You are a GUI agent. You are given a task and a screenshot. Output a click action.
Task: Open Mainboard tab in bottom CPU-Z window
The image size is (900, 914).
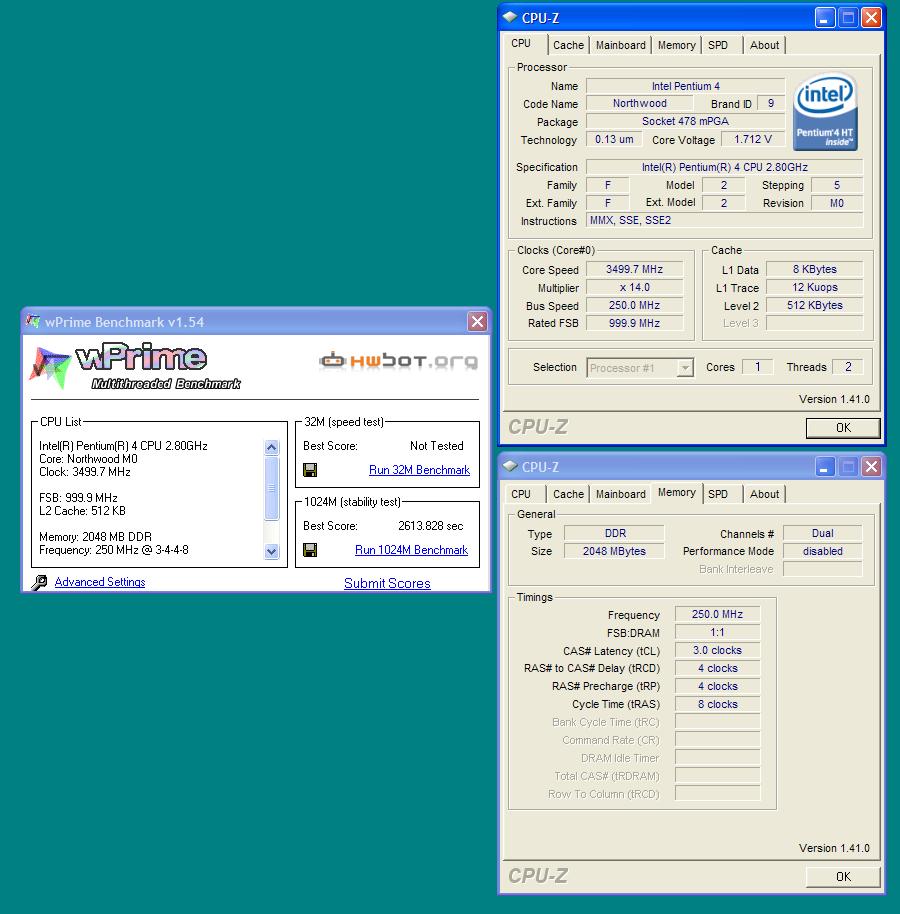coord(621,494)
